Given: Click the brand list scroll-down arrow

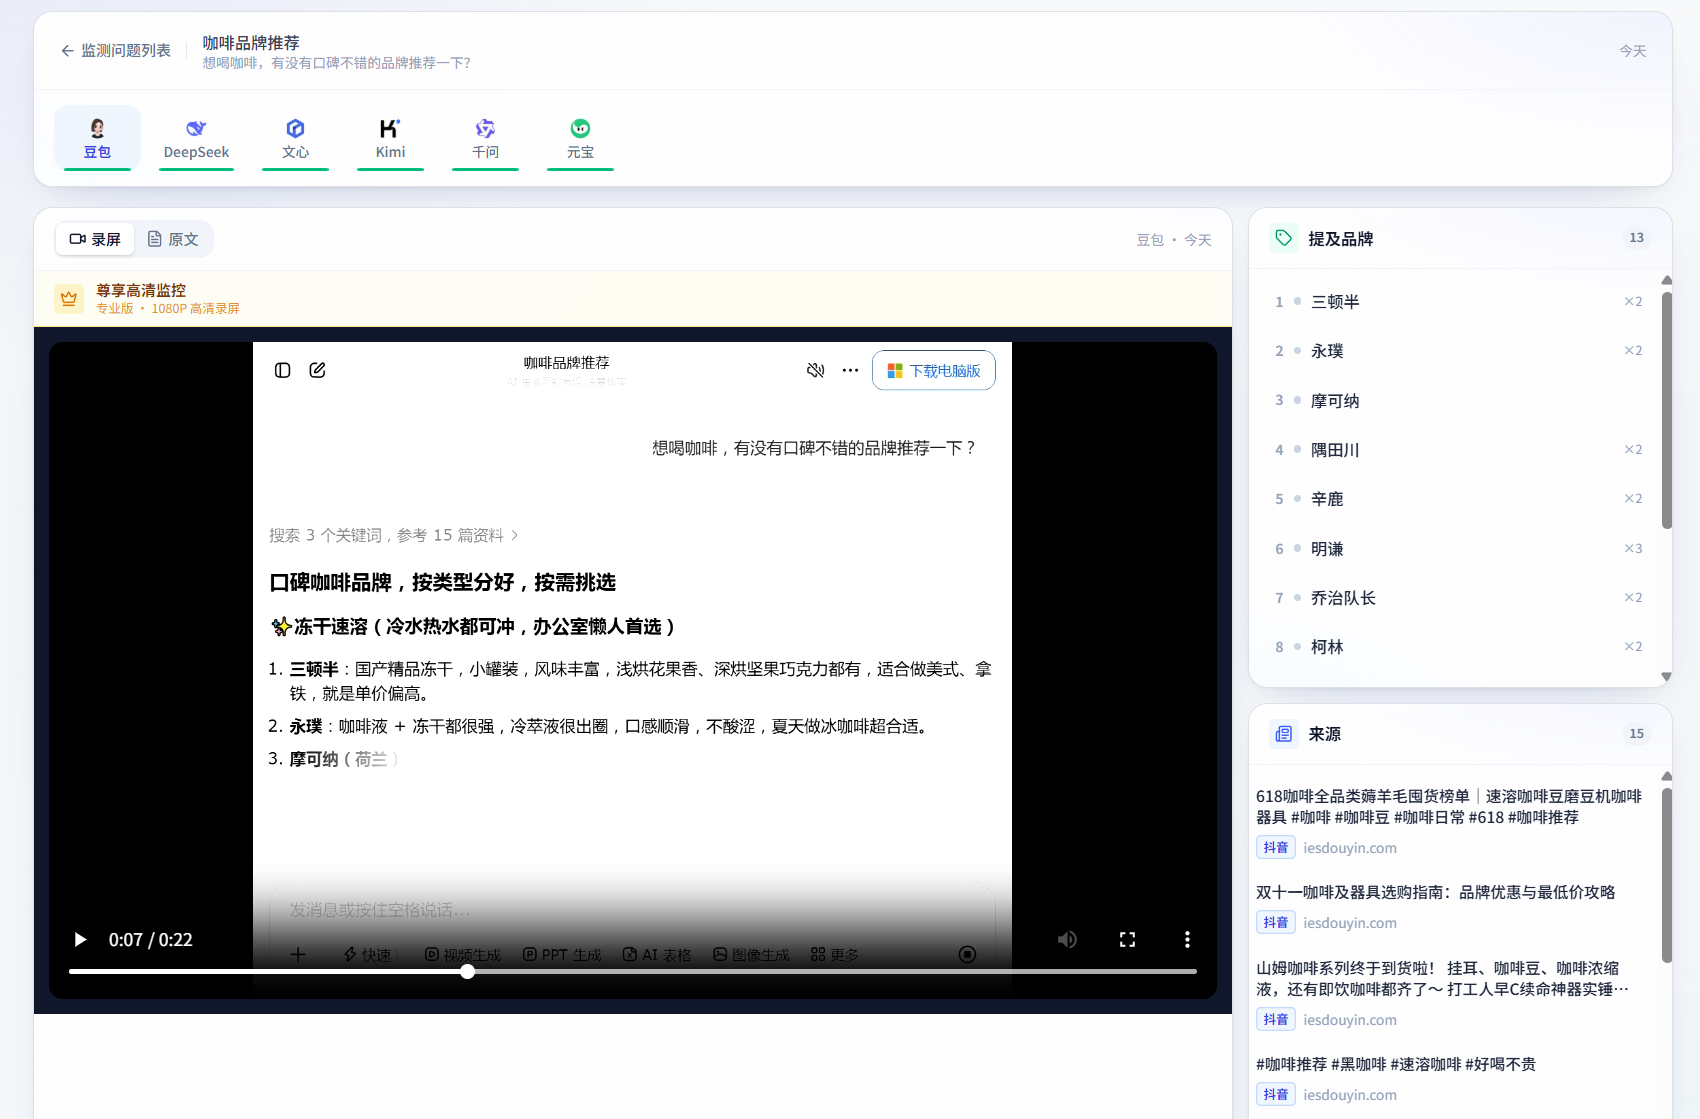Looking at the screenshot, I should coord(1666,677).
